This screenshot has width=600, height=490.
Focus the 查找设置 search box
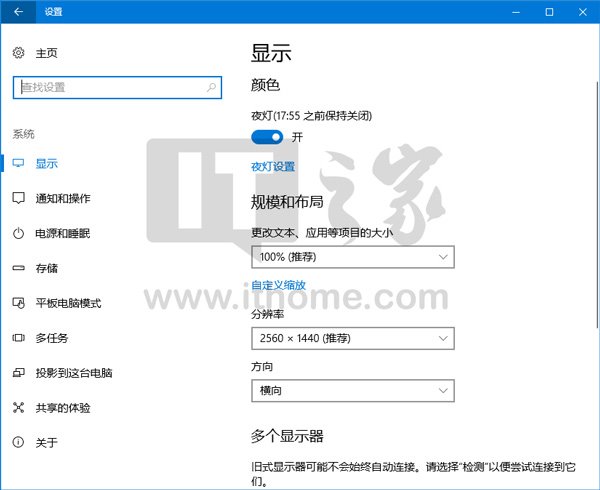(x=117, y=88)
